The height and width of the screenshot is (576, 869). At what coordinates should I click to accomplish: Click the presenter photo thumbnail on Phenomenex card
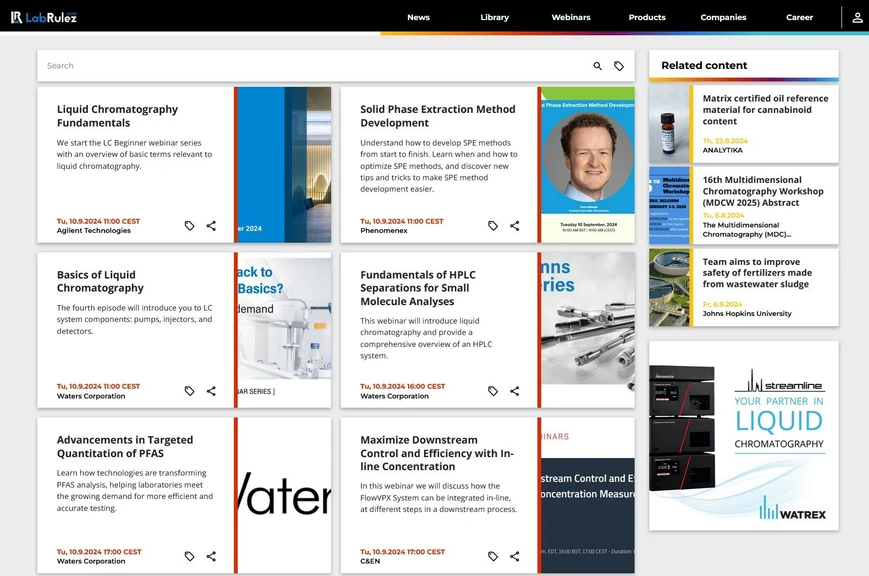(587, 165)
